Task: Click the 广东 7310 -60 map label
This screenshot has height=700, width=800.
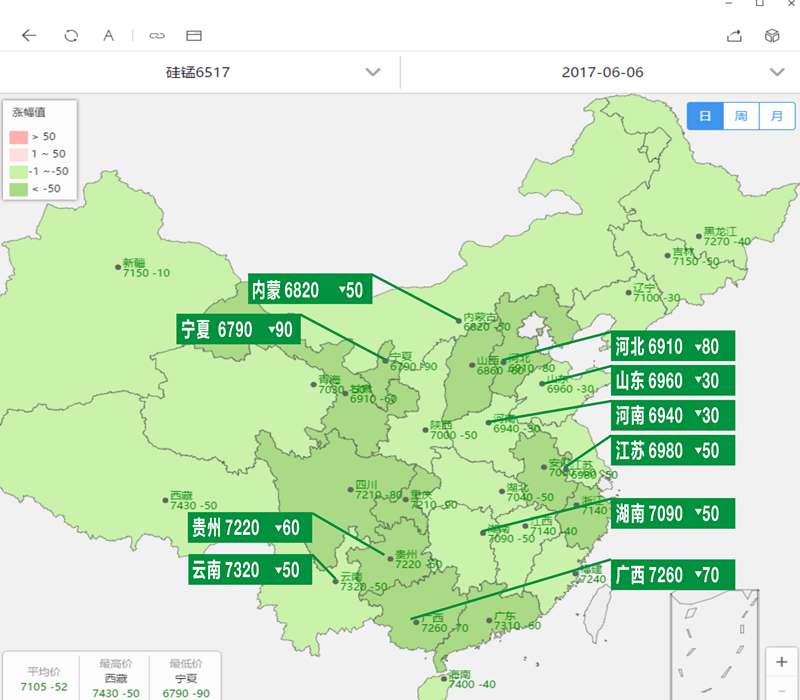Action: [517, 621]
